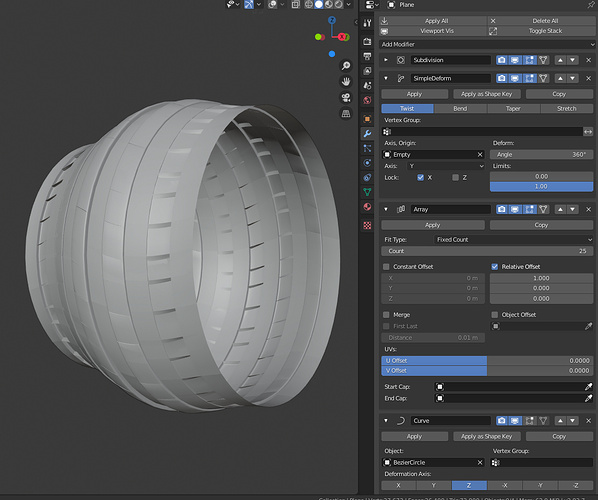
Task: Open the Scene properties tab icon
Action: click(367, 85)
